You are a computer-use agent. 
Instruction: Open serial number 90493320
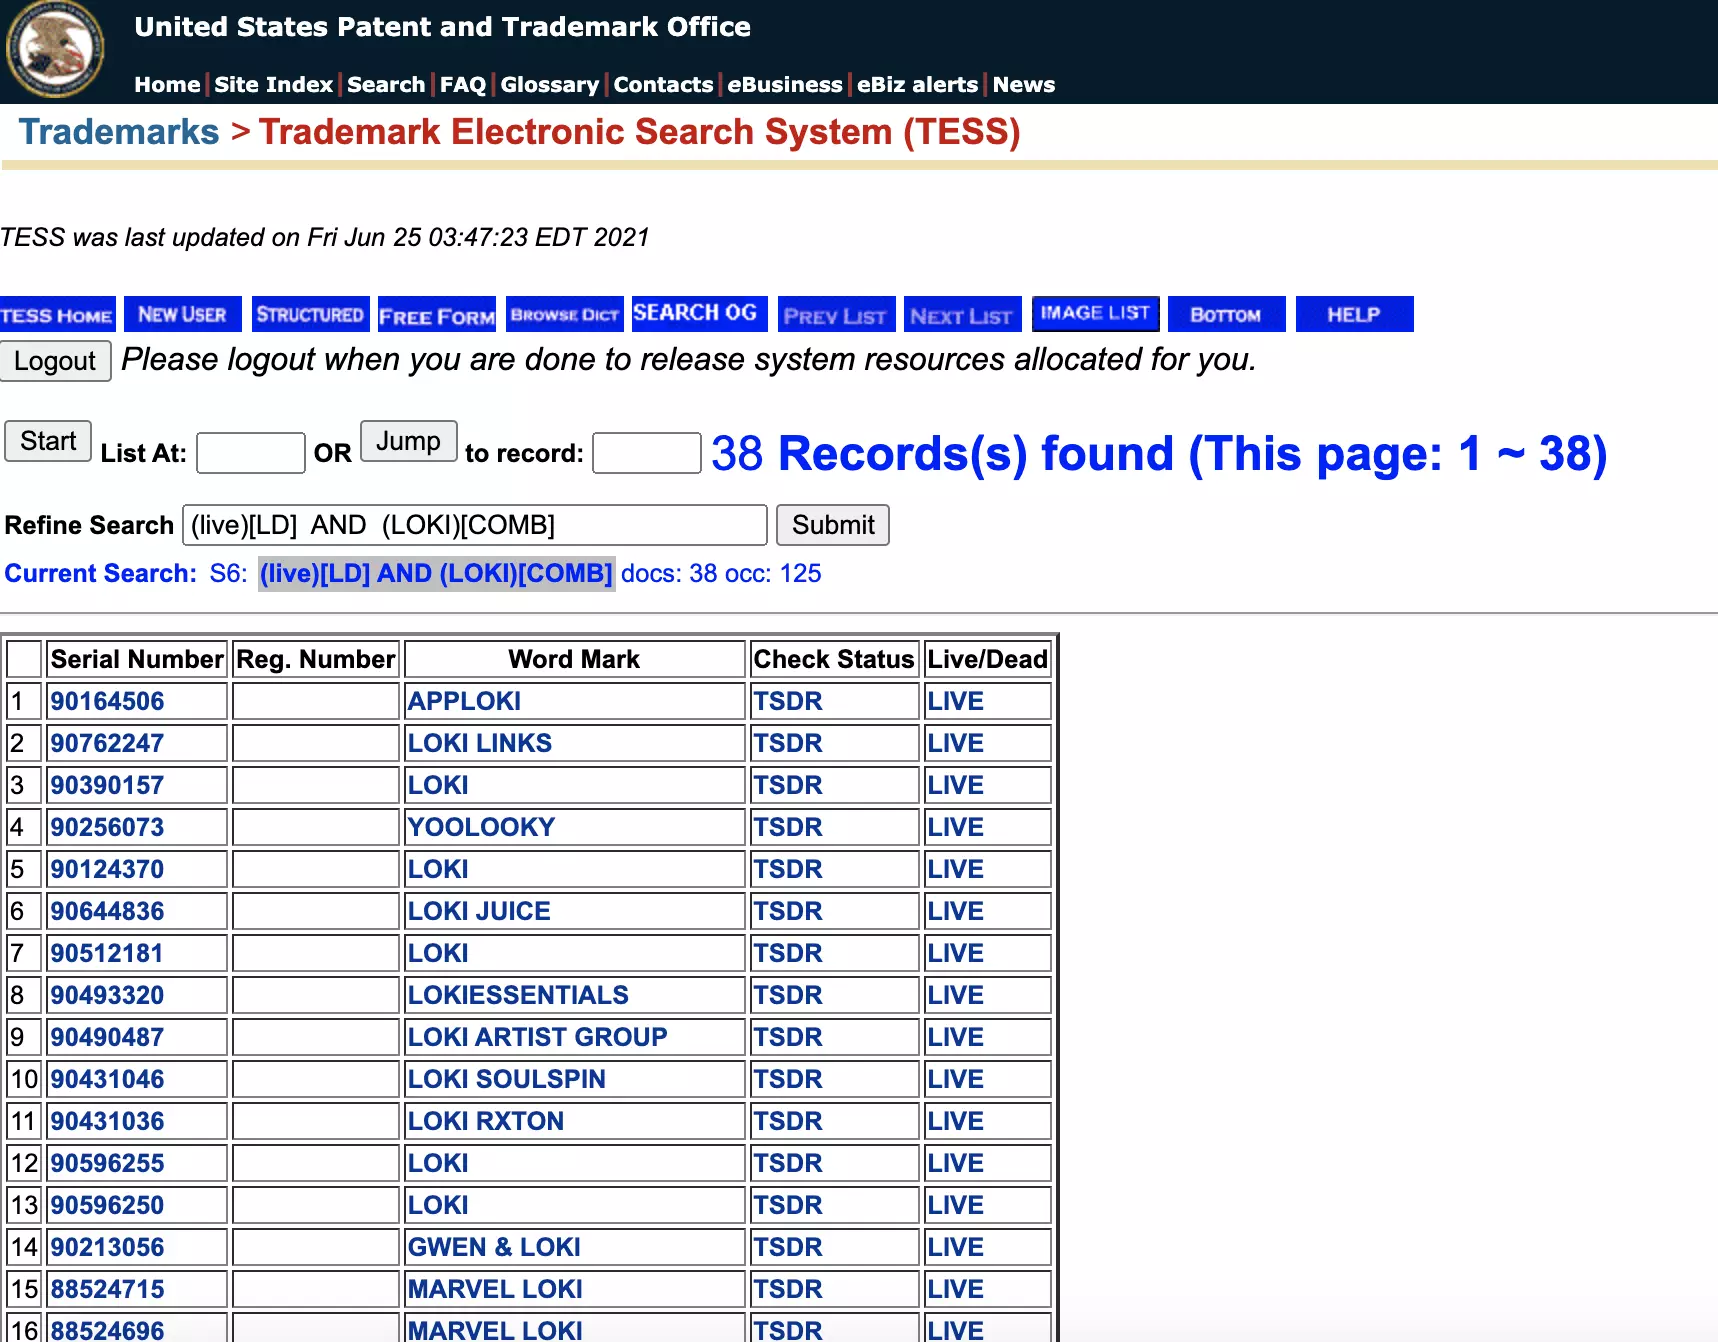[x=107, y=995]
